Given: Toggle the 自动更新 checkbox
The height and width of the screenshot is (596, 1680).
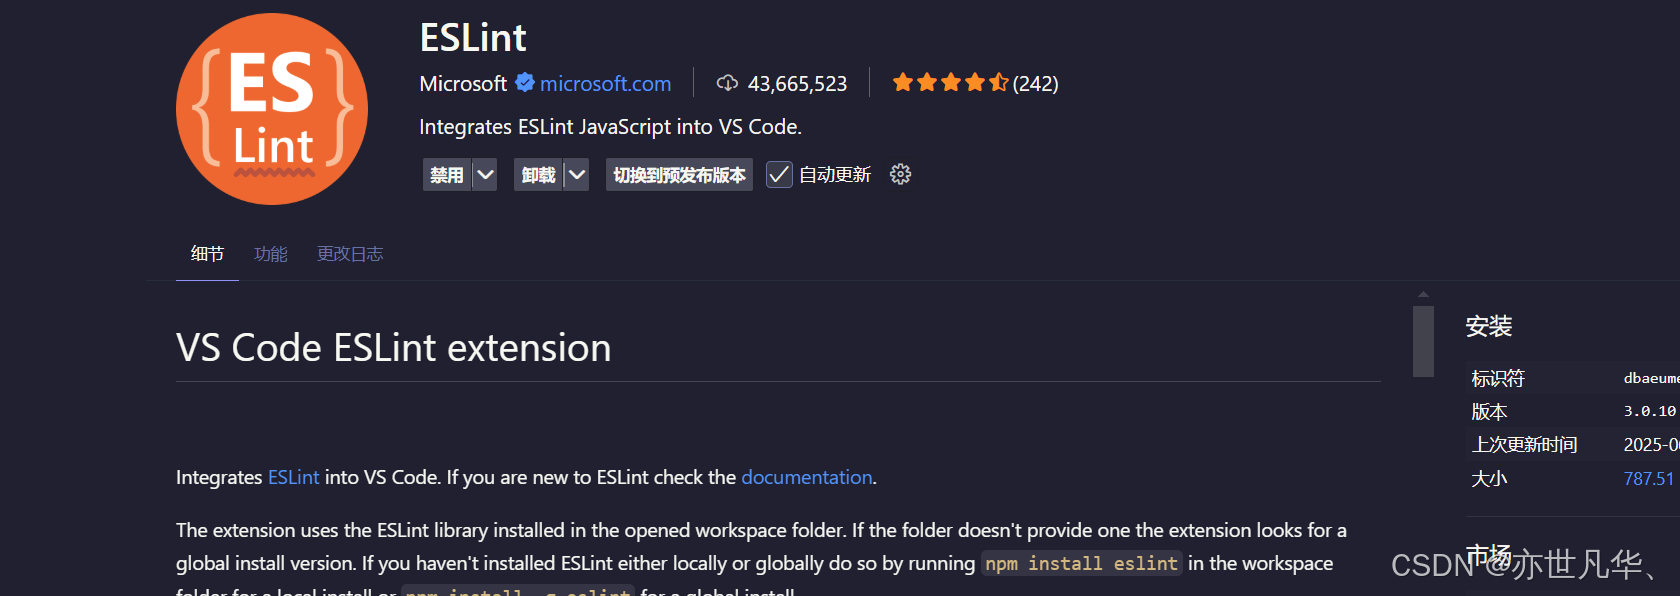Looking at the screenshot, I should (x=779, y=175).
